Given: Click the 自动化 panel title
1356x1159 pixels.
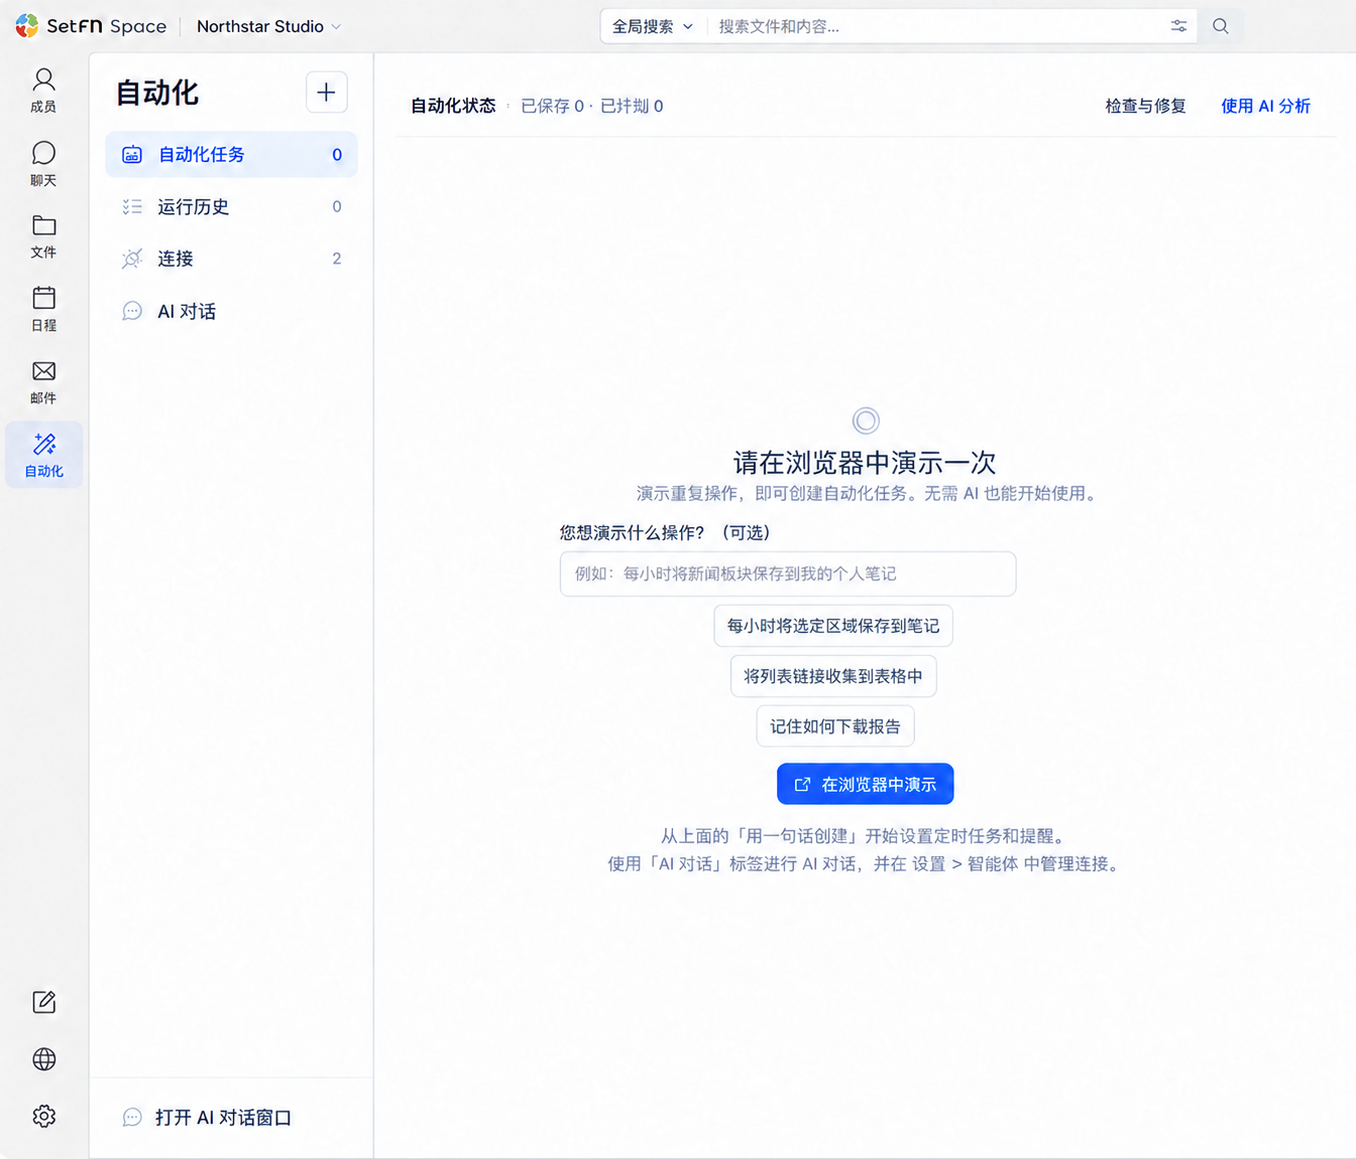Looking at the screenshot, I should pyautogui.click(x=157, y=93).
